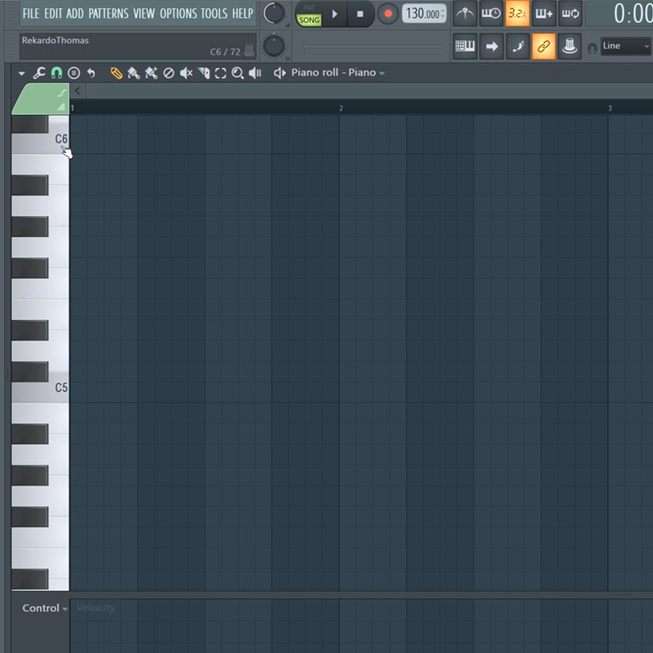Select the sparkle paint brush tool
The image size is (653, 653).
(x=151, y=73)
